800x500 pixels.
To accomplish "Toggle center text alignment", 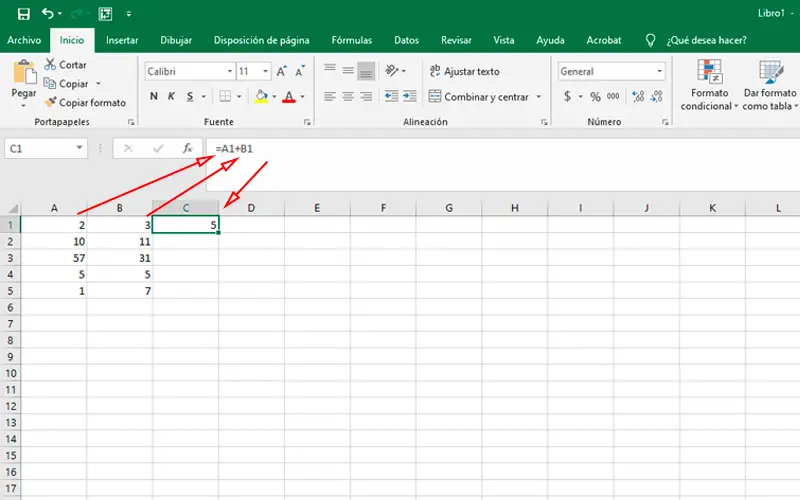I will tap(348, 96).
